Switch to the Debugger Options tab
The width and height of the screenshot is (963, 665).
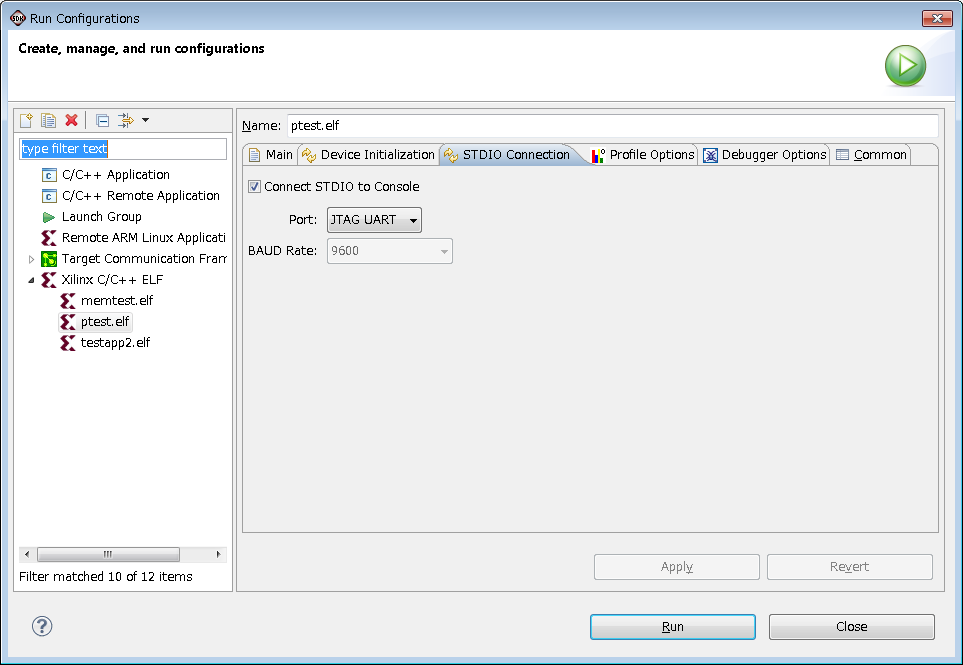pyautogui.click(x=765, y=155)
